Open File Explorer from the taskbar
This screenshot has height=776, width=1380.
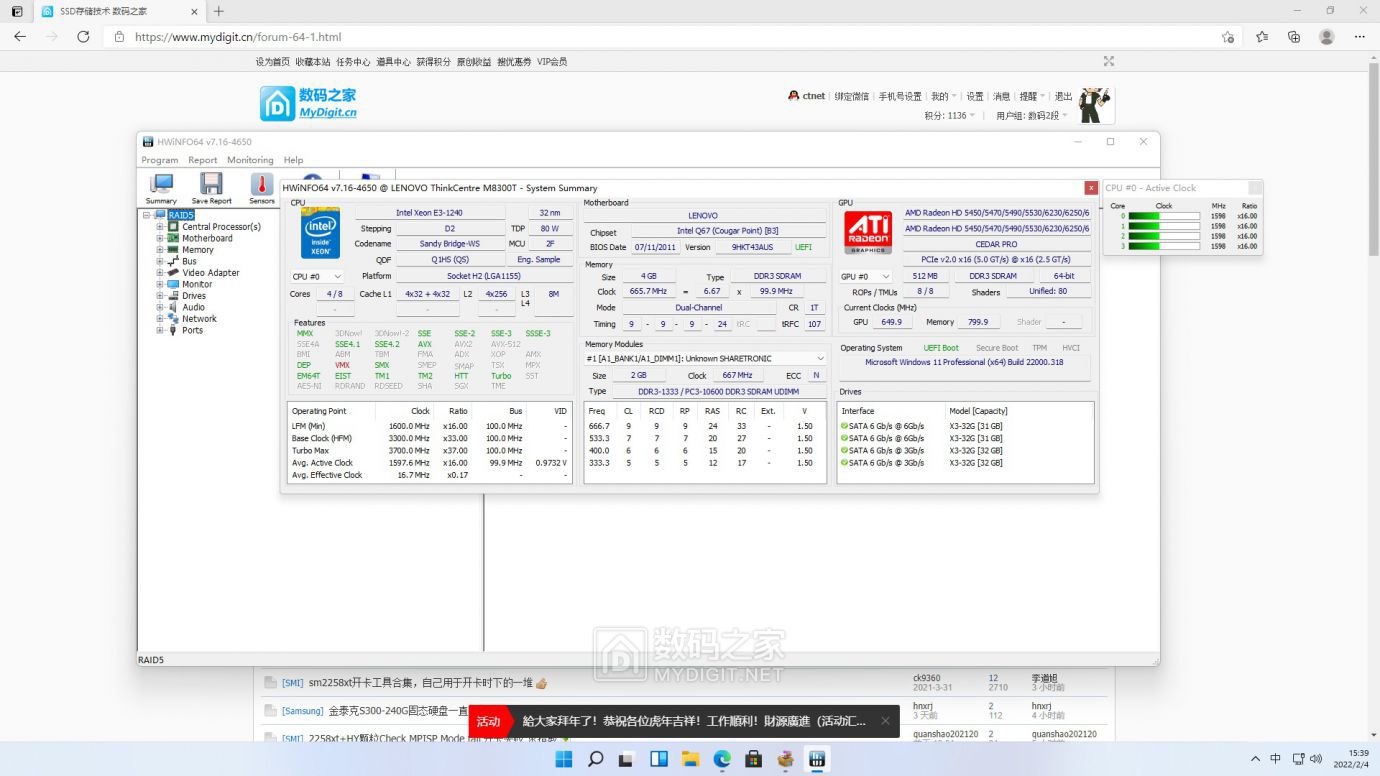[690, 759]
